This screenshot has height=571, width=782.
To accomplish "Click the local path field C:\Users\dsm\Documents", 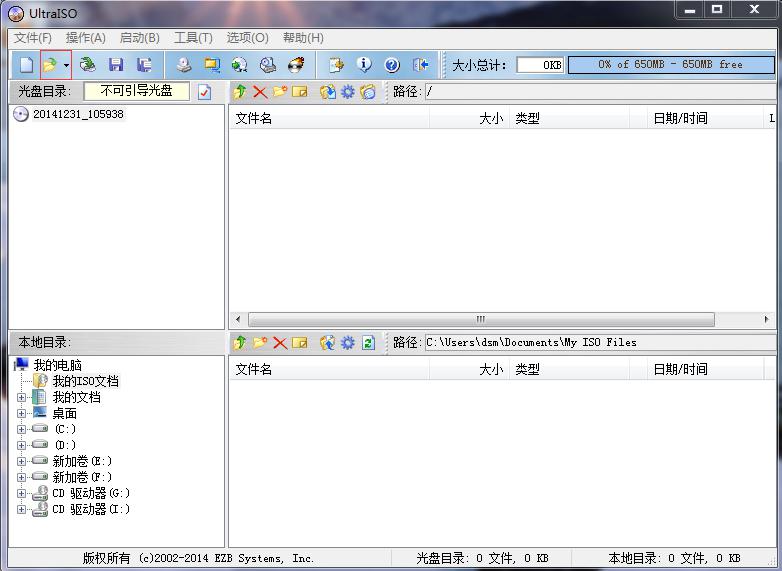I will point(600,343).
